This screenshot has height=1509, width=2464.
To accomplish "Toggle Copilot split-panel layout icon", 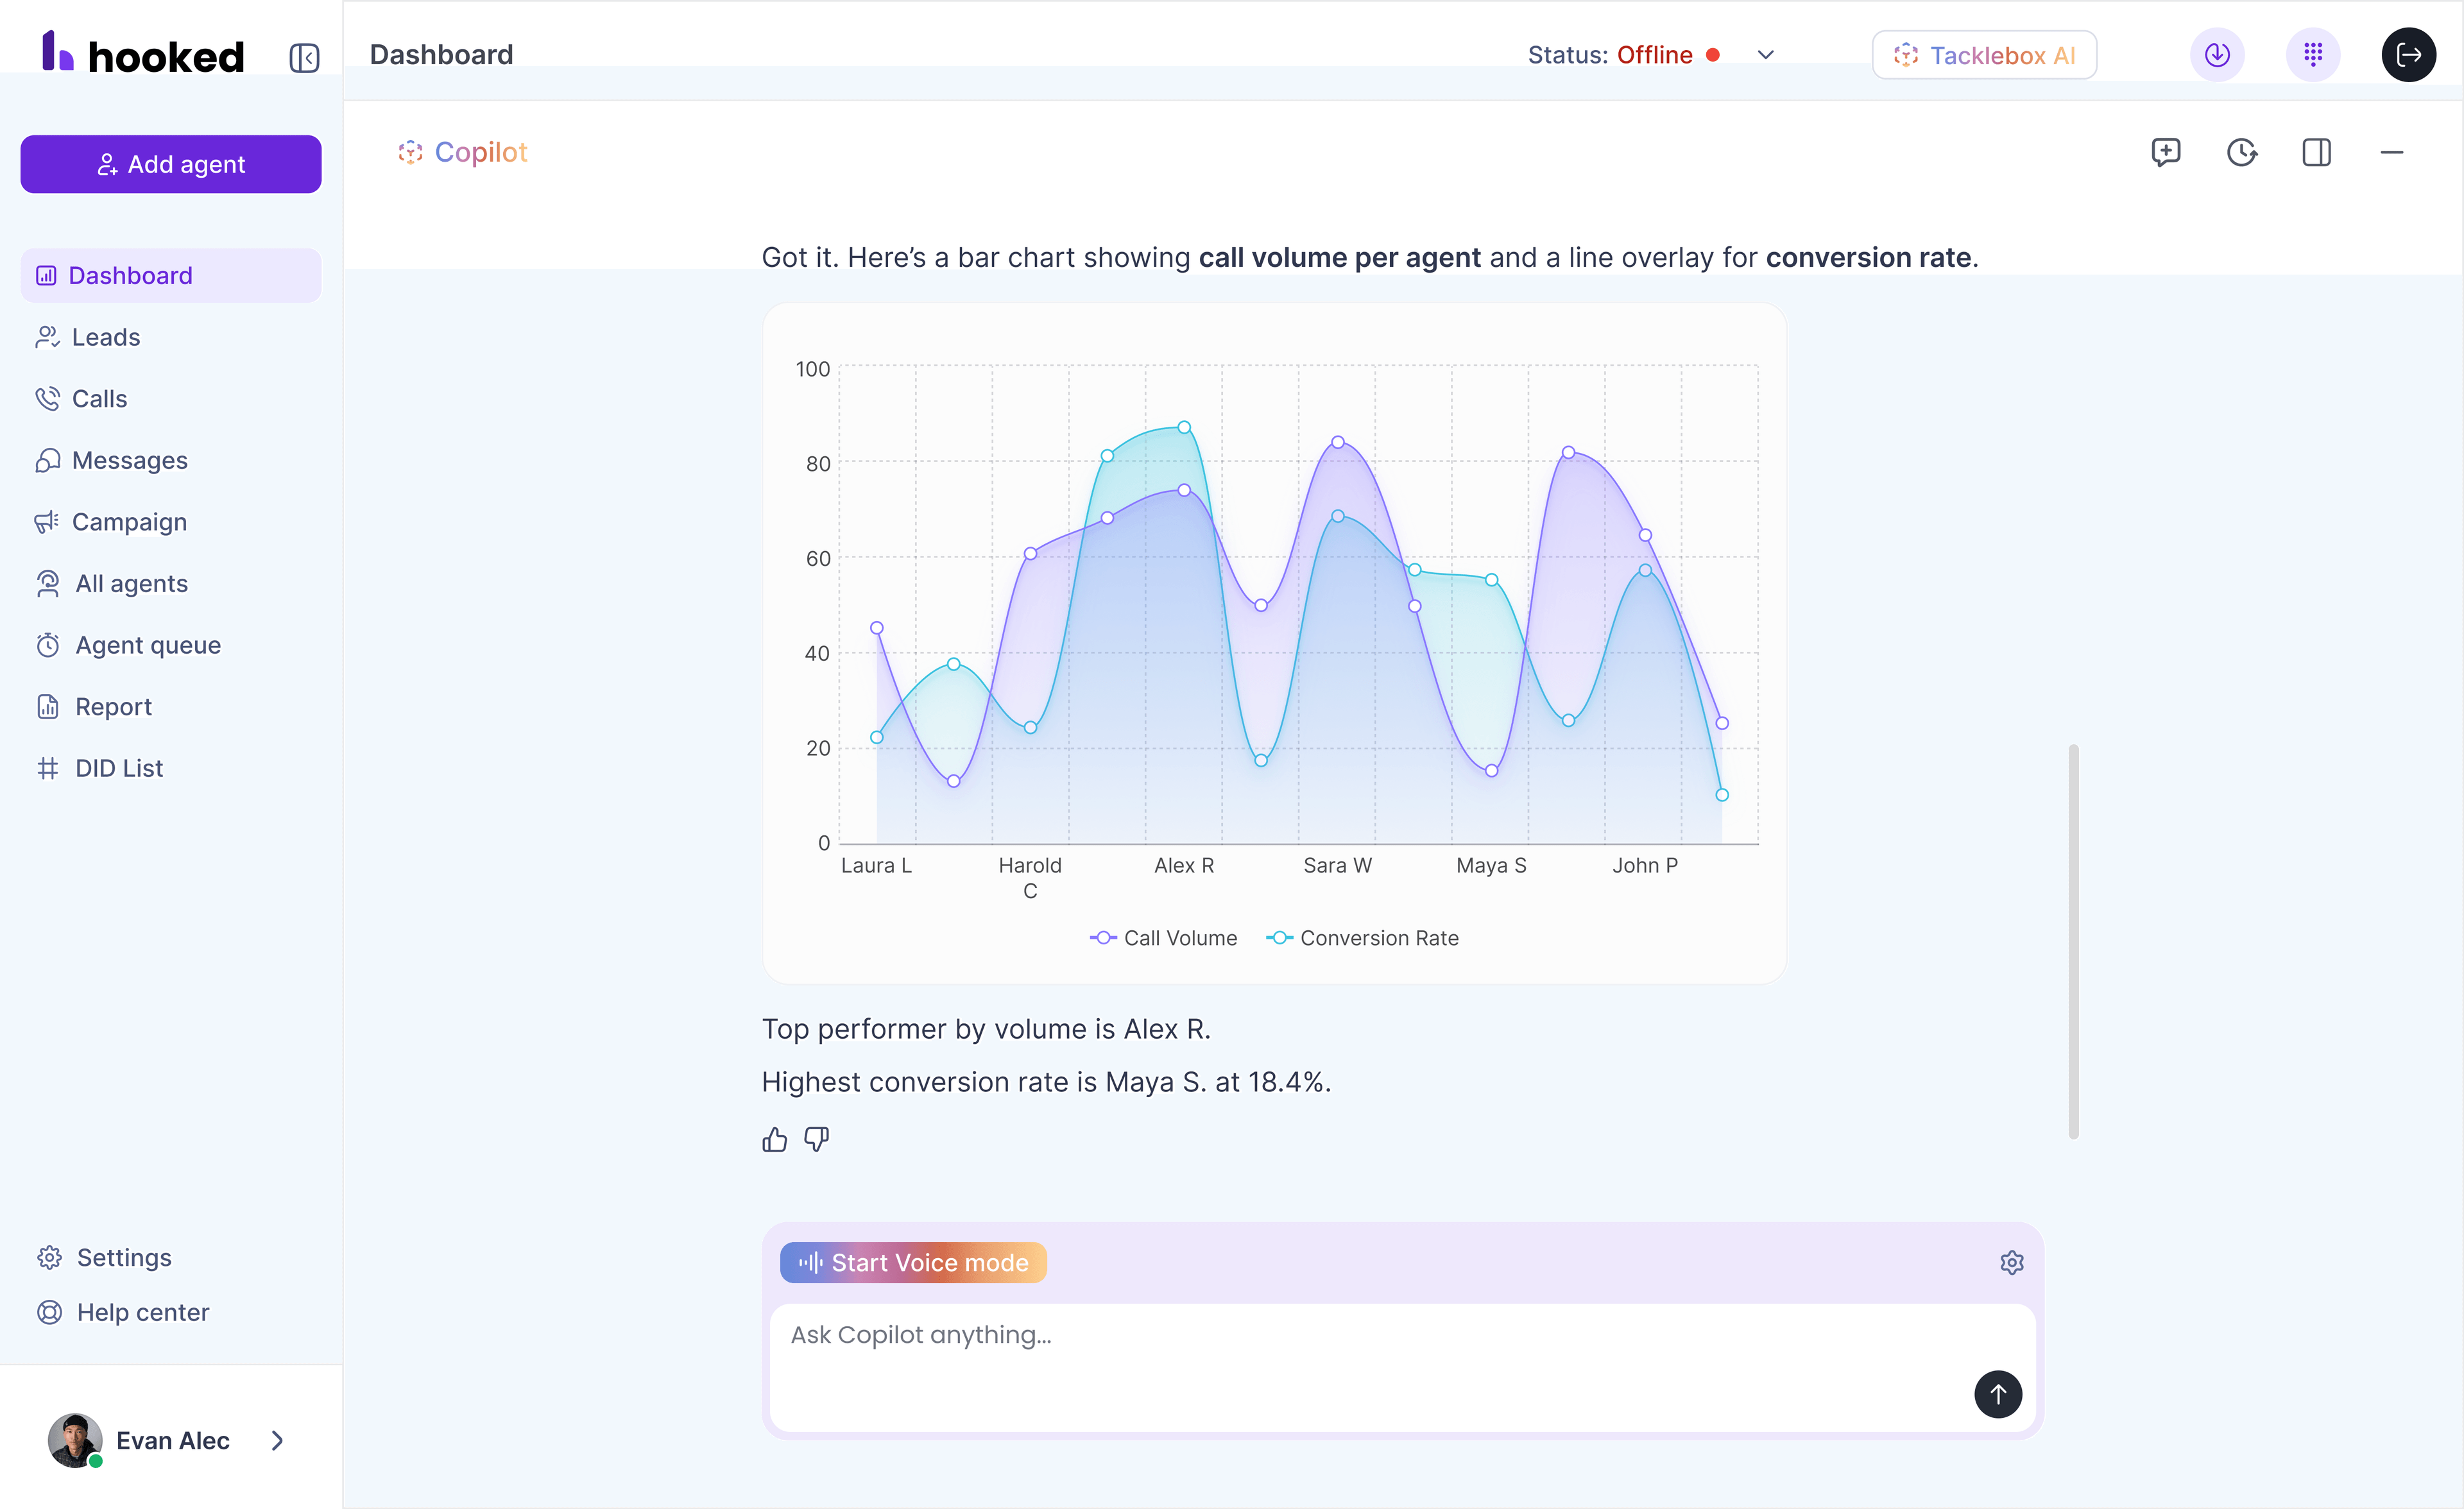I will pos(2317,152).
